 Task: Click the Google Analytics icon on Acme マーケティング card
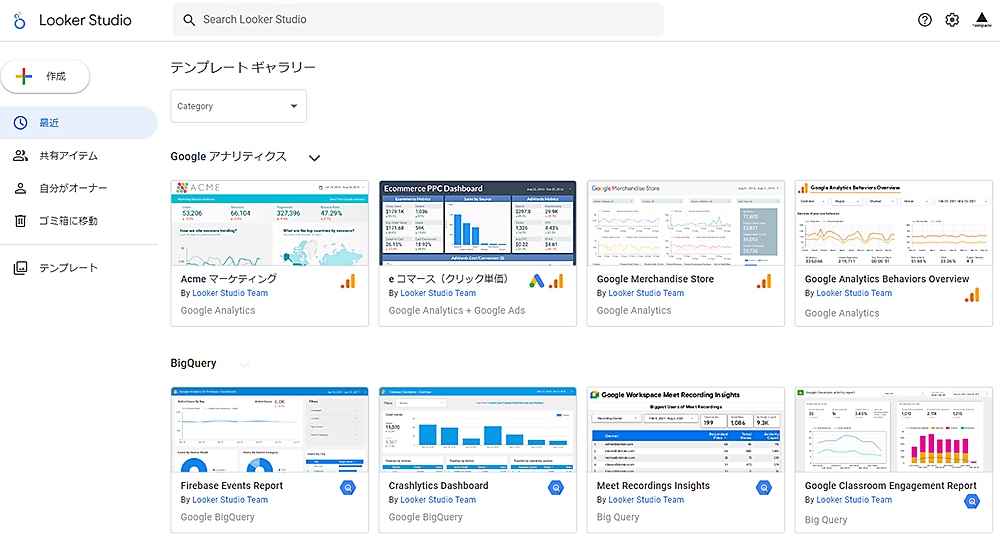click(348, 282)
